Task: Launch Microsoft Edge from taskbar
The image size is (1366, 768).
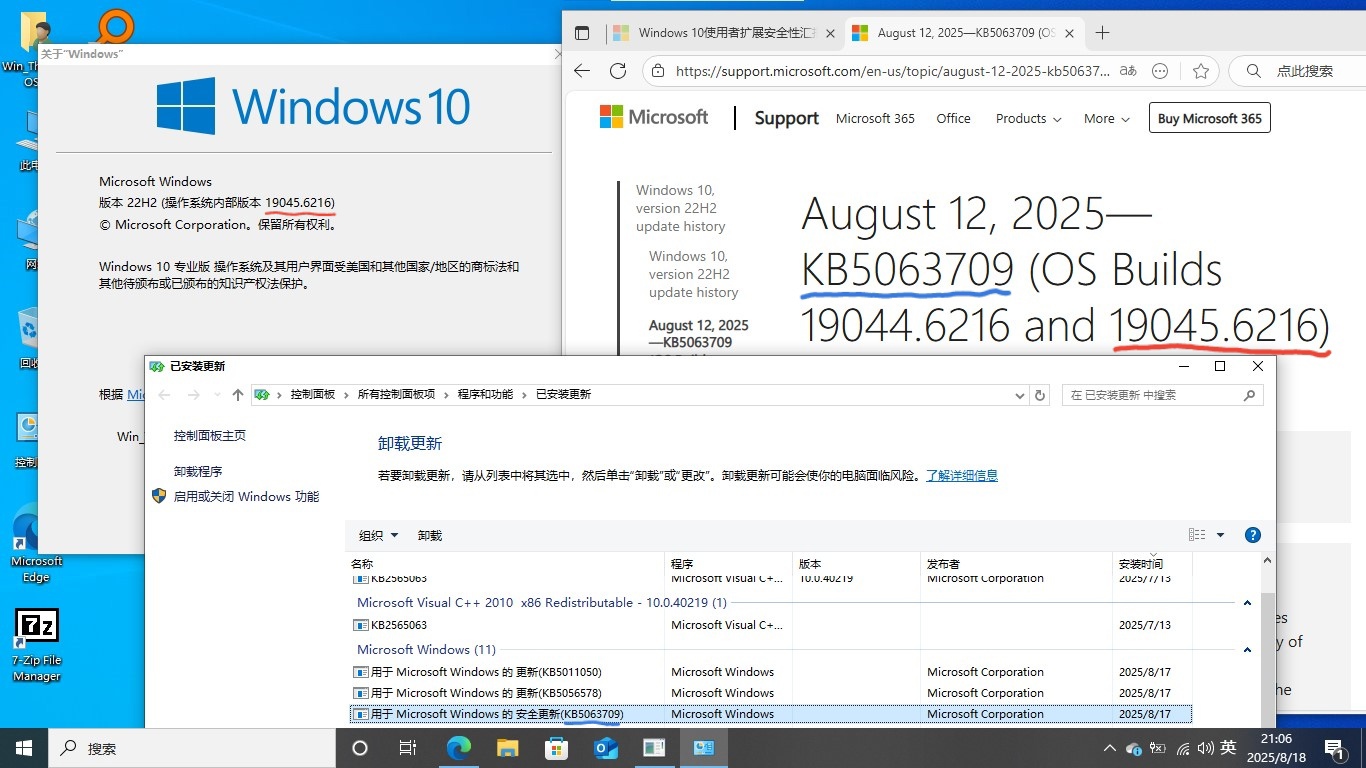Action: click(458, 748)
